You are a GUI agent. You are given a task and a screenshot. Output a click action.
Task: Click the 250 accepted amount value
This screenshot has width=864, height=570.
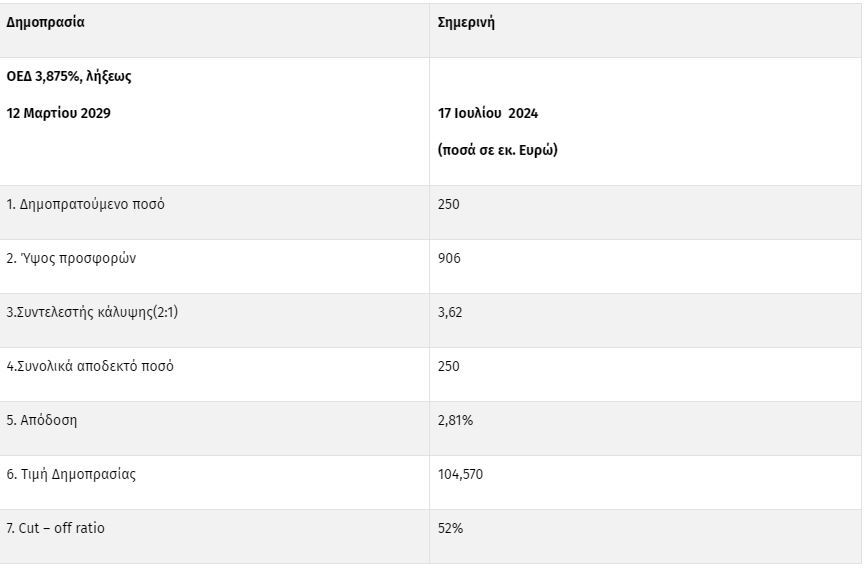pos(449,367)
